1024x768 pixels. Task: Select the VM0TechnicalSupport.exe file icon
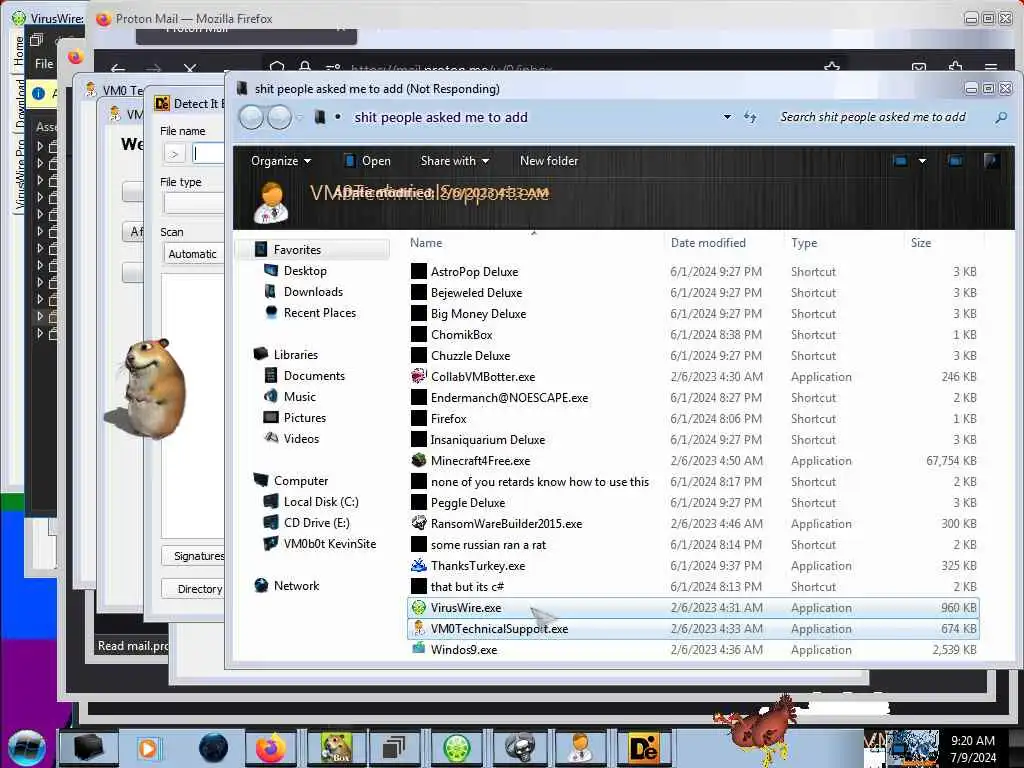click(419, 628)
